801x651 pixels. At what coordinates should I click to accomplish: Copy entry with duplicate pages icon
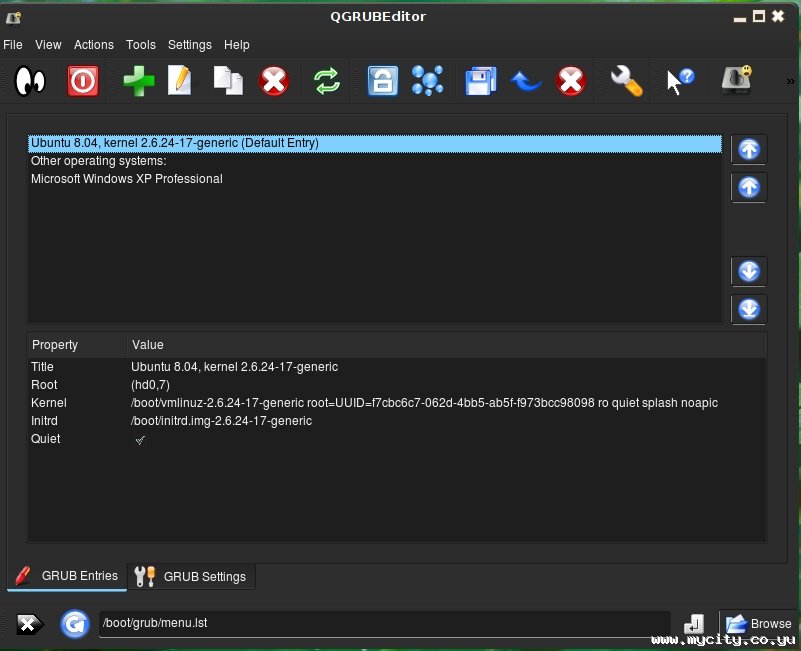(x=228, y=81)
